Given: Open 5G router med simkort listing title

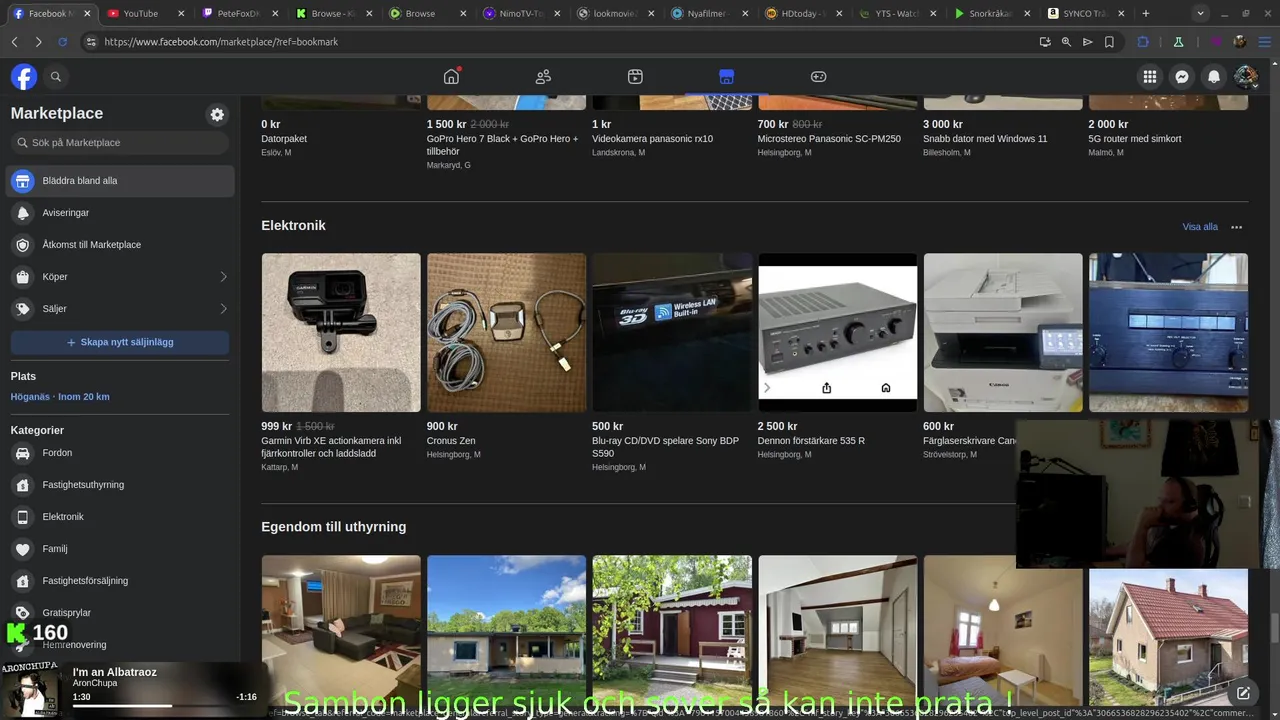Looking at the screenshot, I should [x=1135, y=139].
